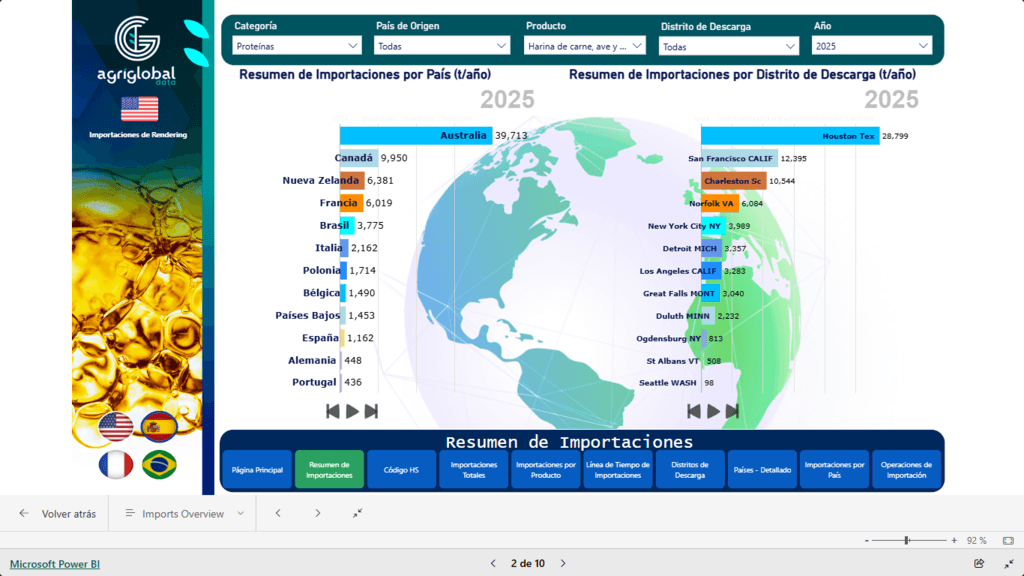Skip to next frame on district chart
The height and width of the screenshot is (576, 1024).
[732, 411]
